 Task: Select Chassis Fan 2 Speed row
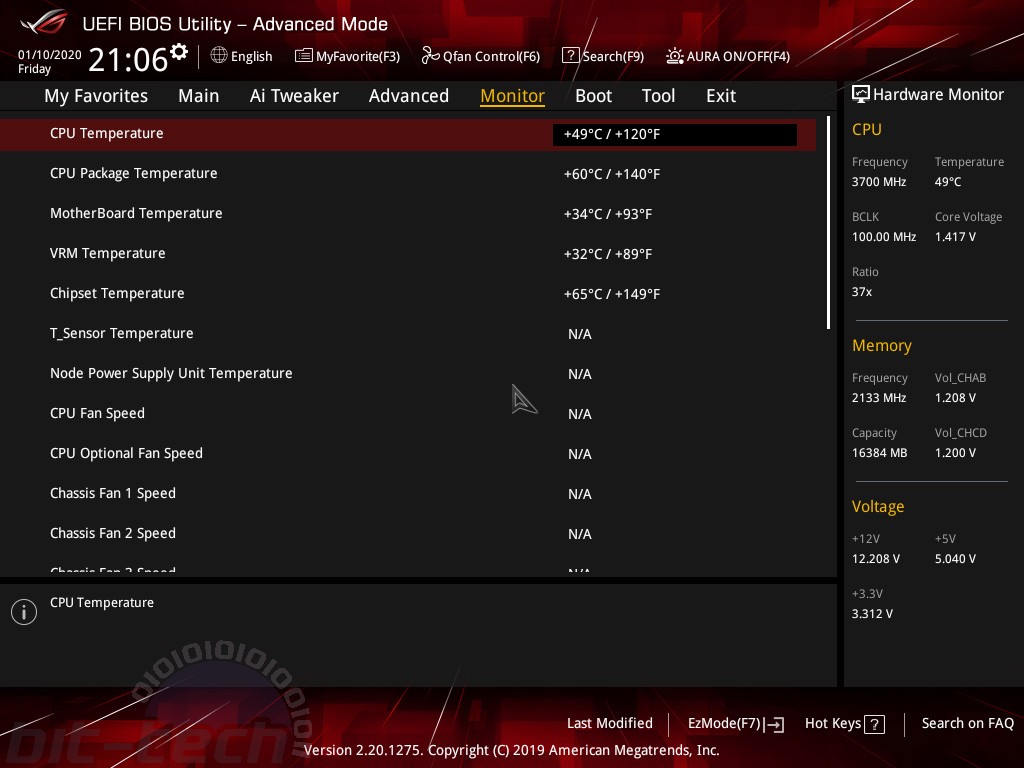[x=408, y=534]
